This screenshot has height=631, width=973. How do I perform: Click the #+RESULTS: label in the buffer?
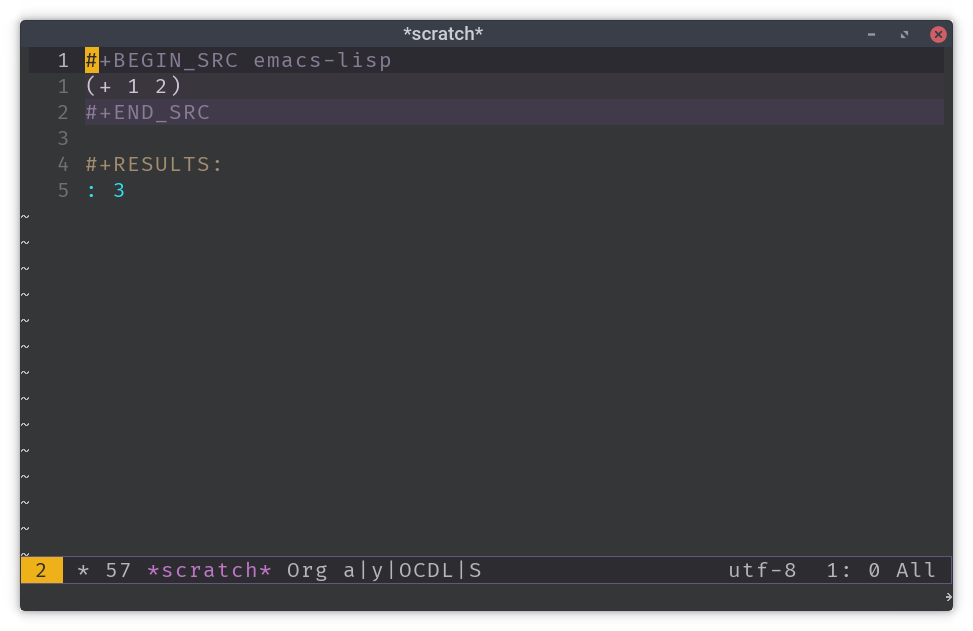coord(154,164)
